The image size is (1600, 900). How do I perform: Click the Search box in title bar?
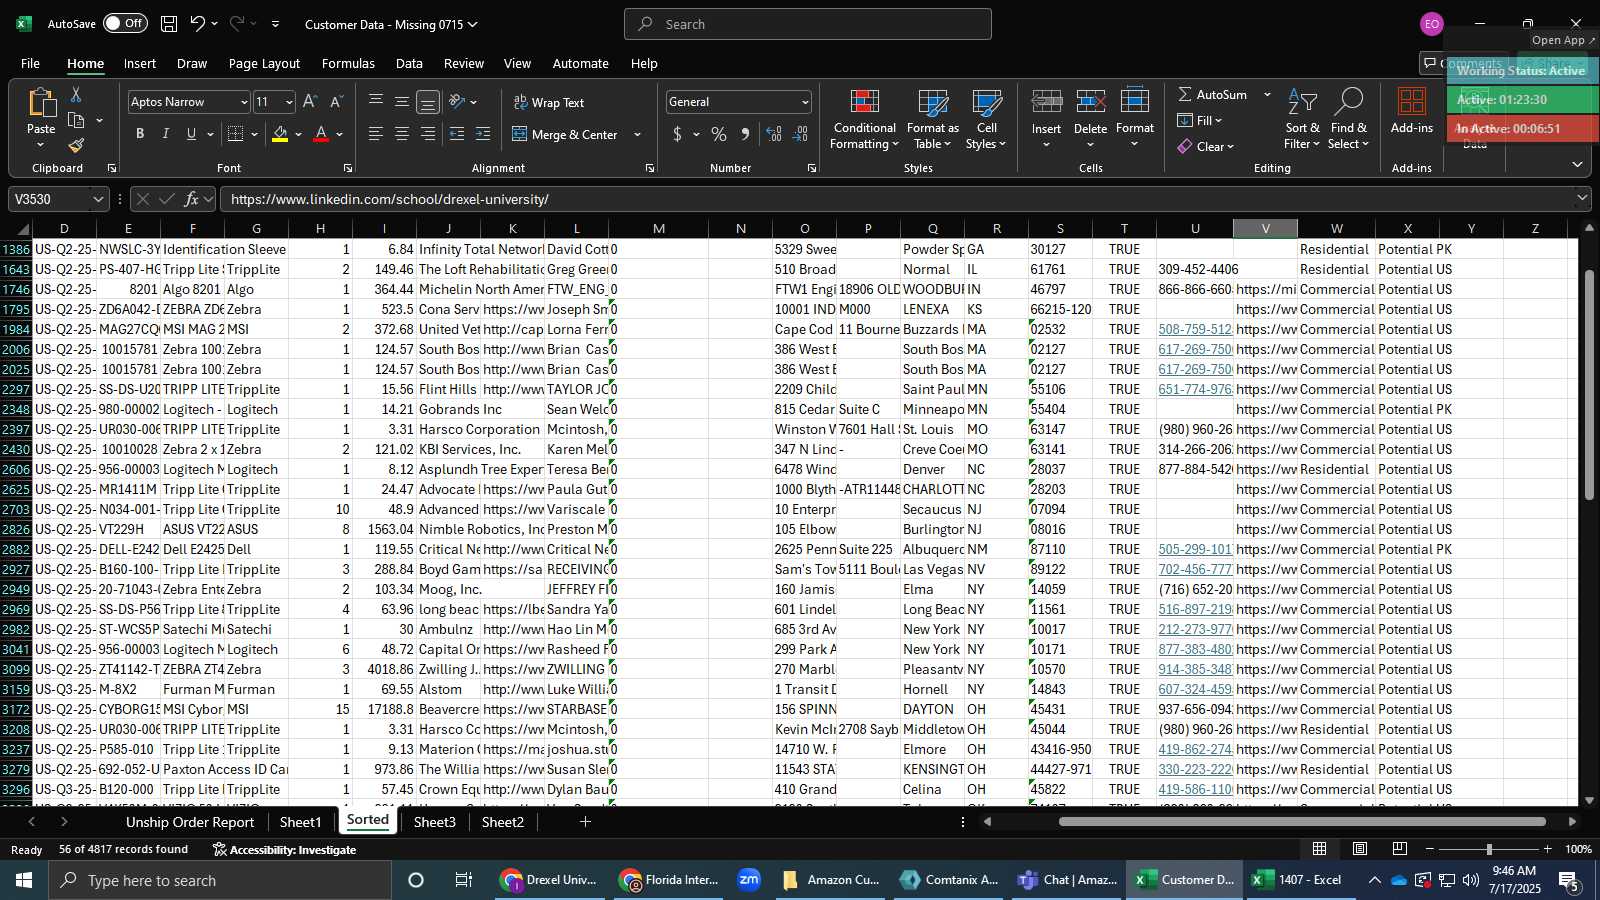point(808,24)
